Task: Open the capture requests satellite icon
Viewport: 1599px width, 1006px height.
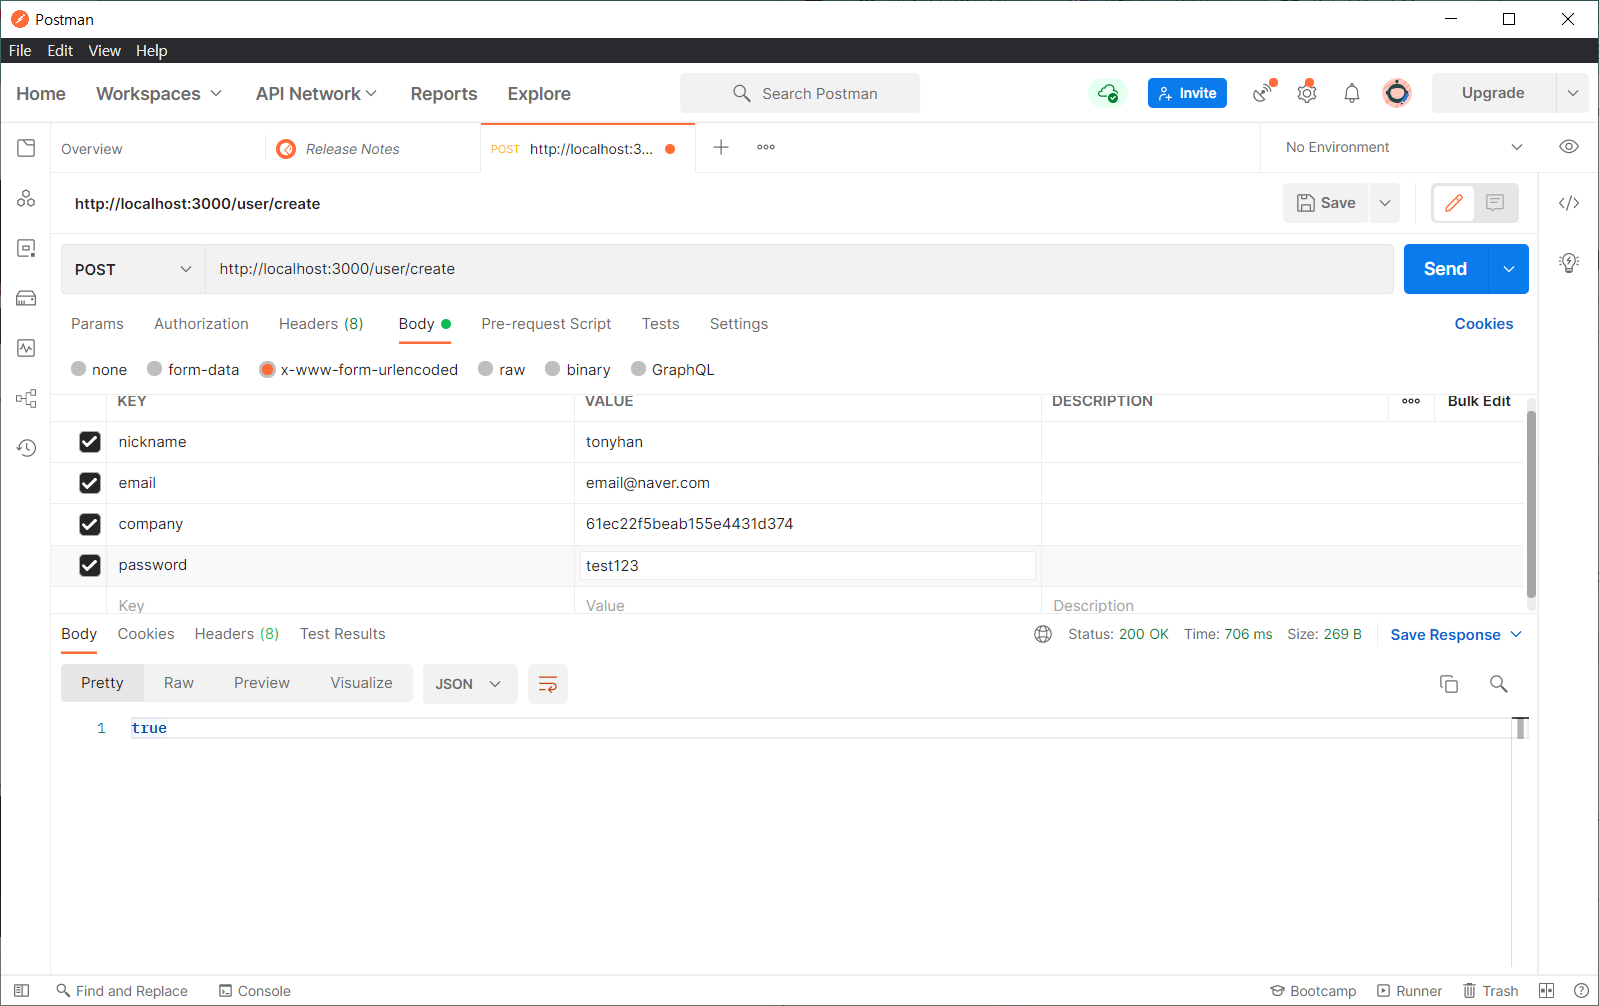Action: [x=1264, y=93]
